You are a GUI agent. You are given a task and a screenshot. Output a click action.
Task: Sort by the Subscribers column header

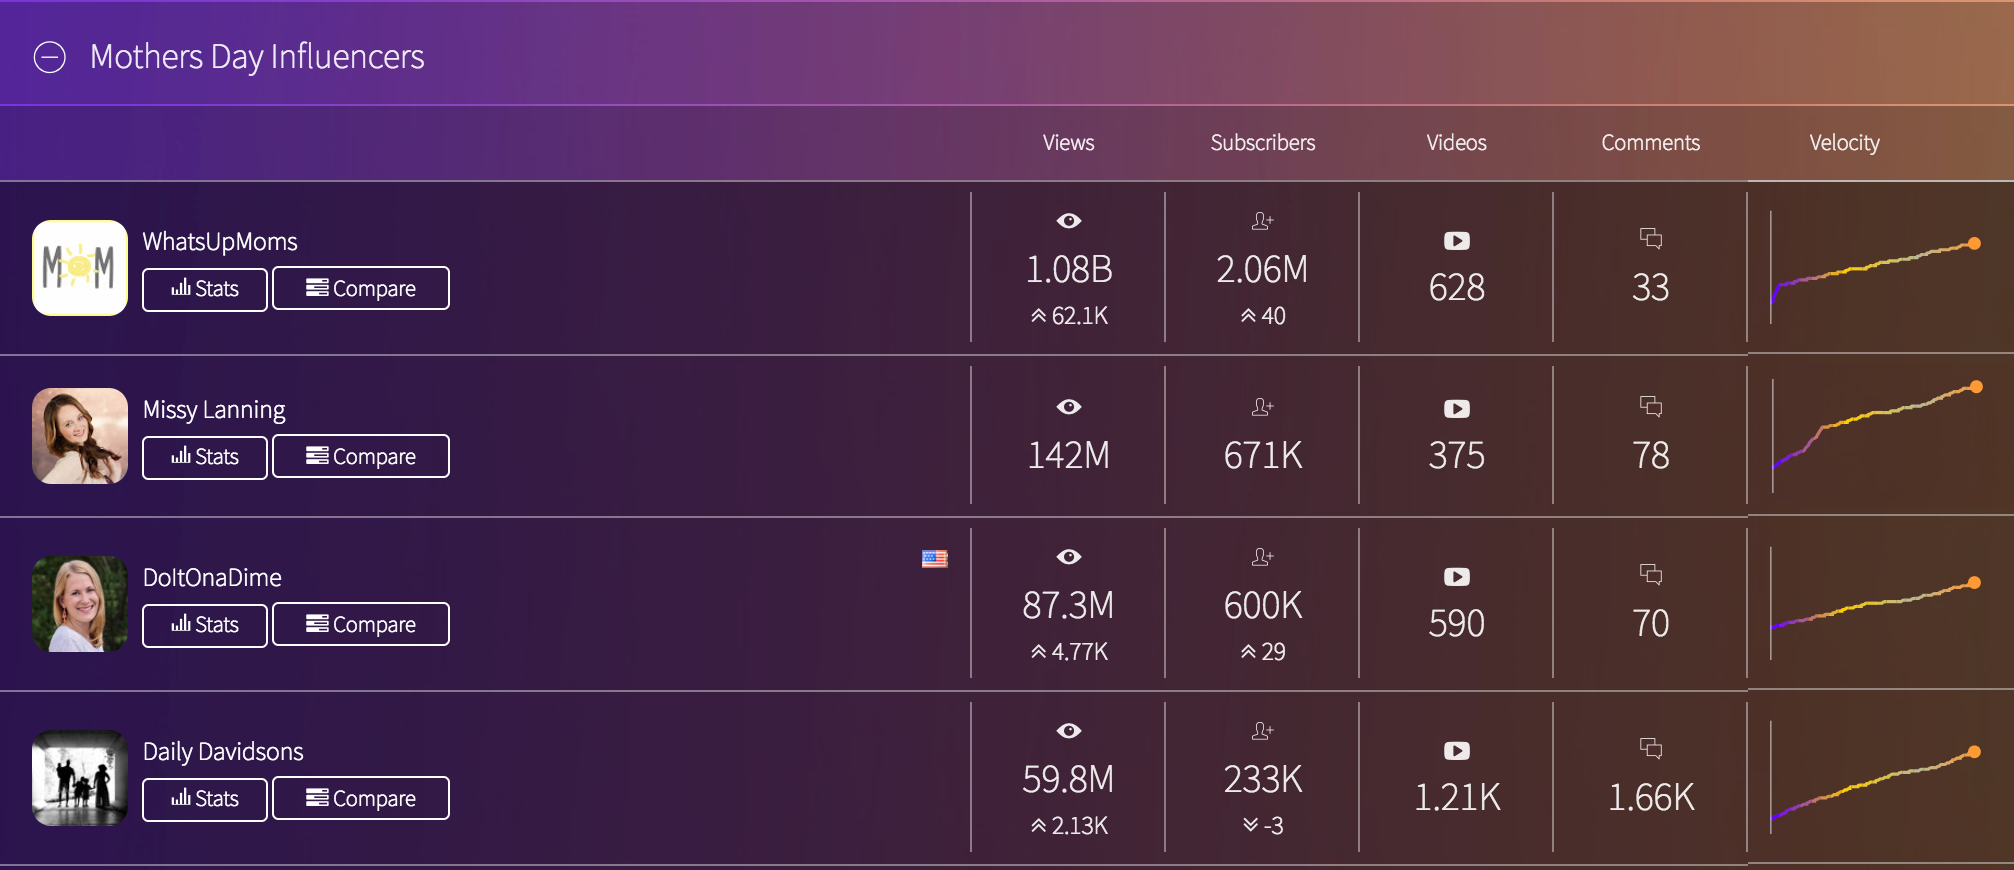click(x=1262, y=143)
